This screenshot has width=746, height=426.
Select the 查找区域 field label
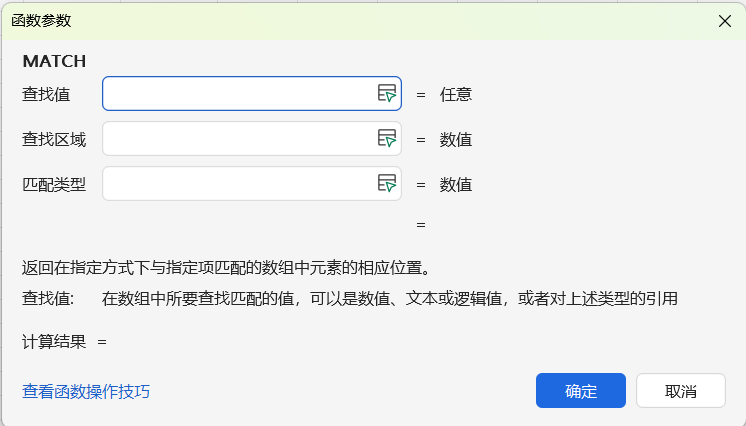click(x=54, y=139)
